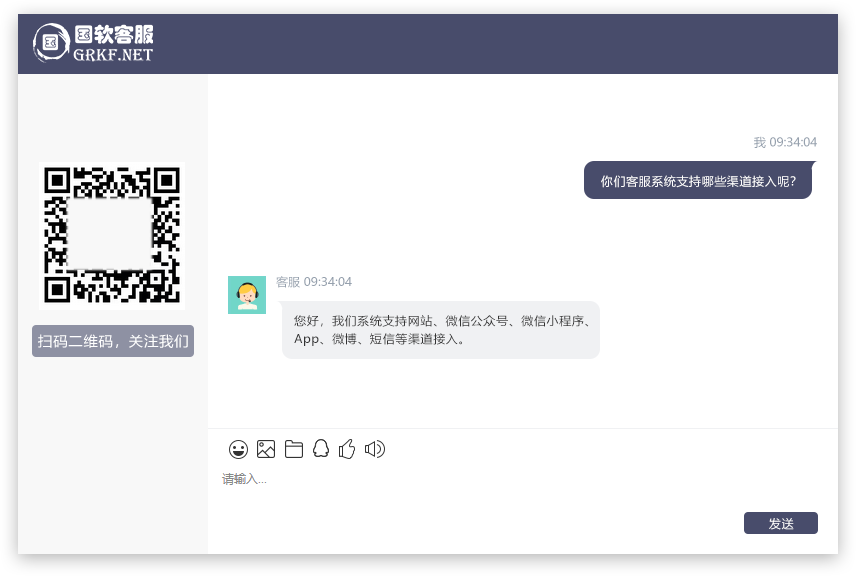
Task: Toggle the sound speaker icon
Action: tap(375, 449)
